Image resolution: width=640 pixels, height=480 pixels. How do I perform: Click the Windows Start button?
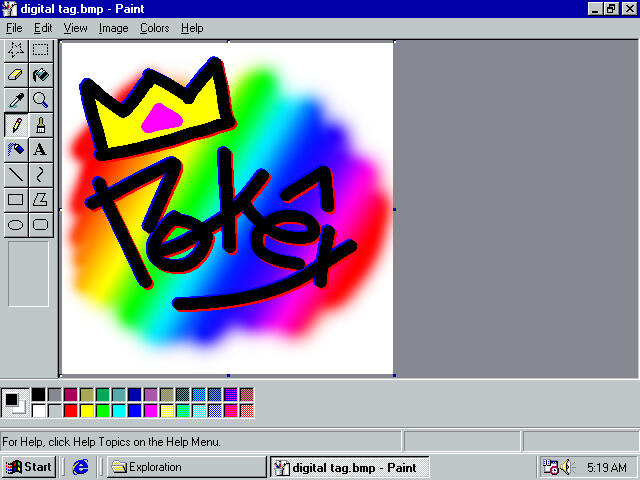[28, 467]
